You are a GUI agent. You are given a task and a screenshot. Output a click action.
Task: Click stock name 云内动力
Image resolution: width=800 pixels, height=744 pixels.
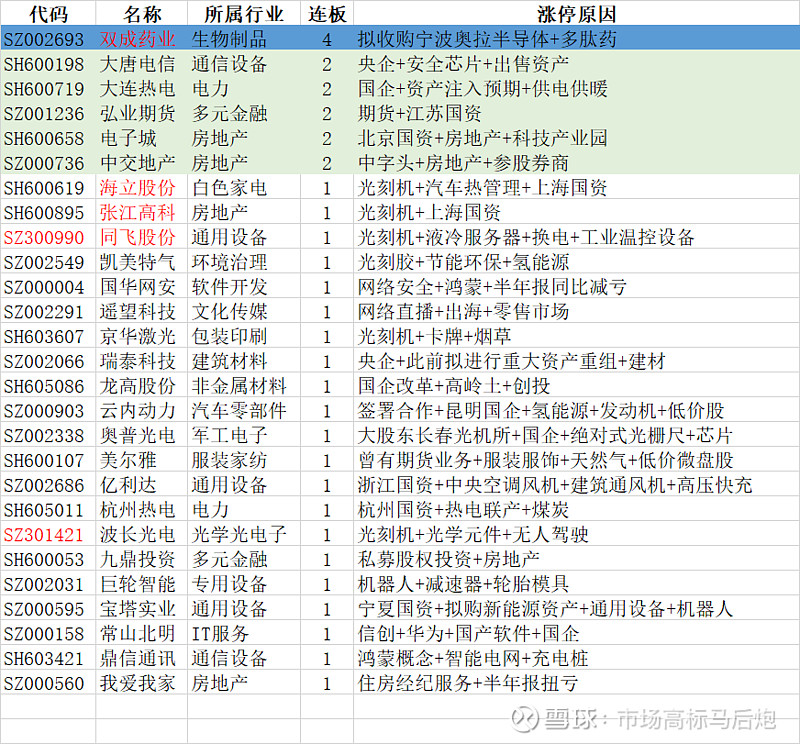point(138,411)
